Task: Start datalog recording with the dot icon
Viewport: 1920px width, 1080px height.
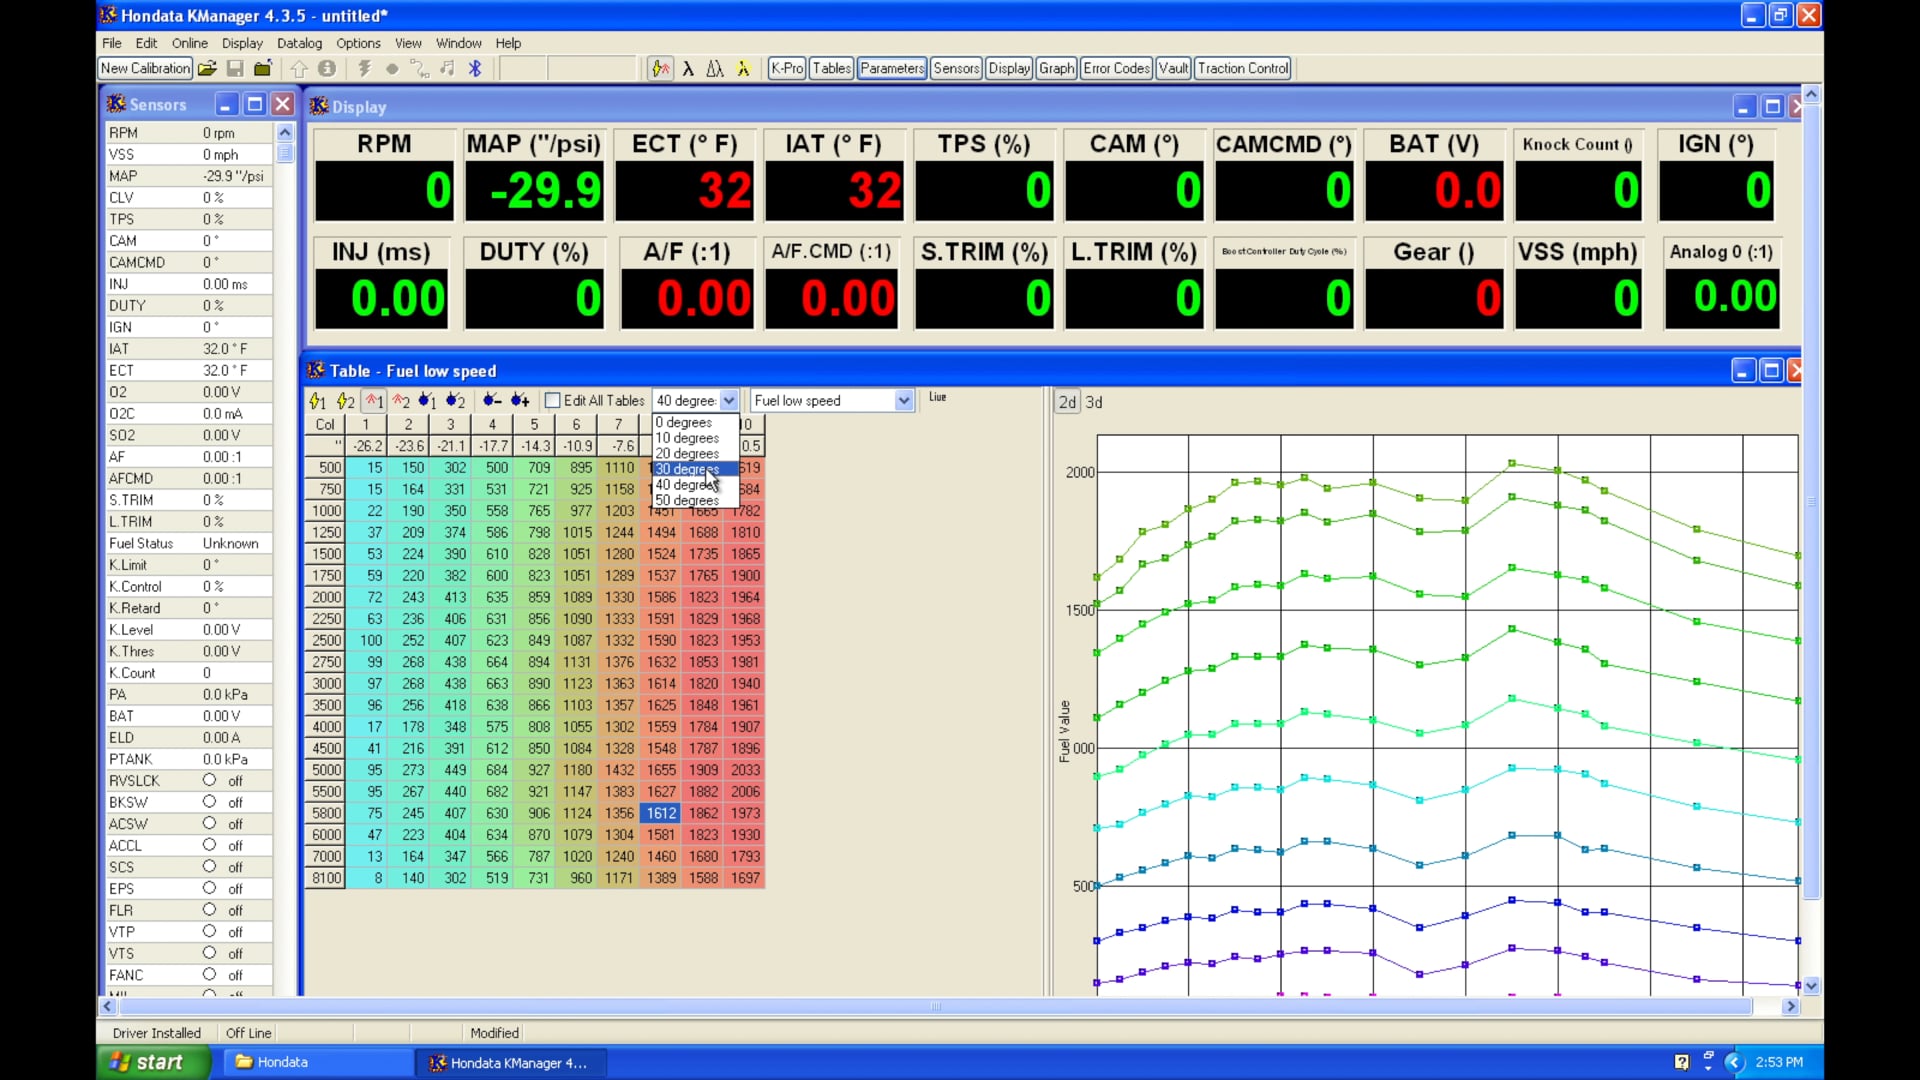Action: pos(392,68)
